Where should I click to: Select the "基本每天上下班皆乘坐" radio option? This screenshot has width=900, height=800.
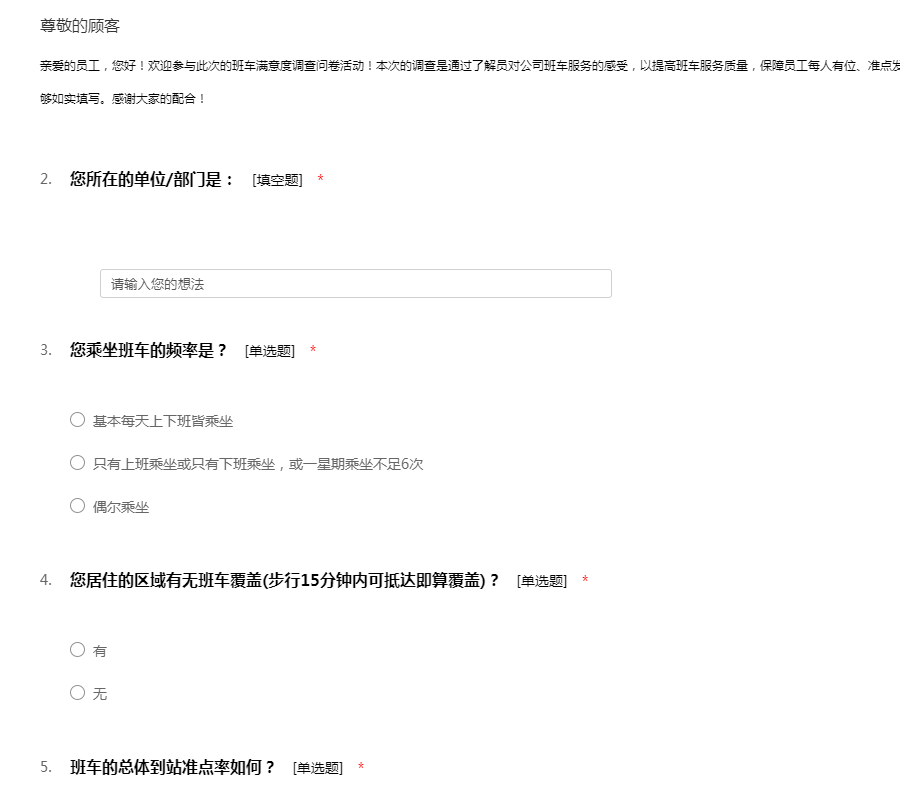pos(77,420)
